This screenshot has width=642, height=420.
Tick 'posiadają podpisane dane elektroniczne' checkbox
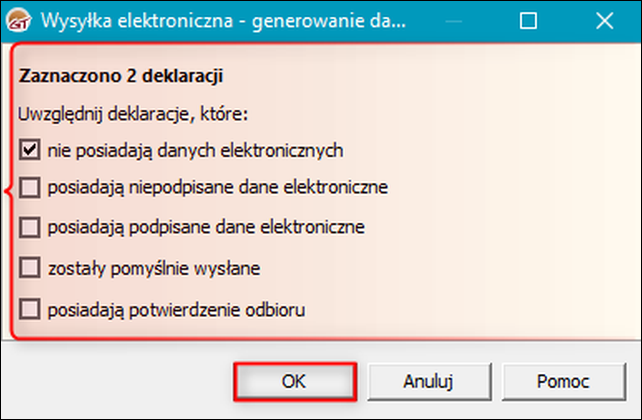[x=29, y=227]
